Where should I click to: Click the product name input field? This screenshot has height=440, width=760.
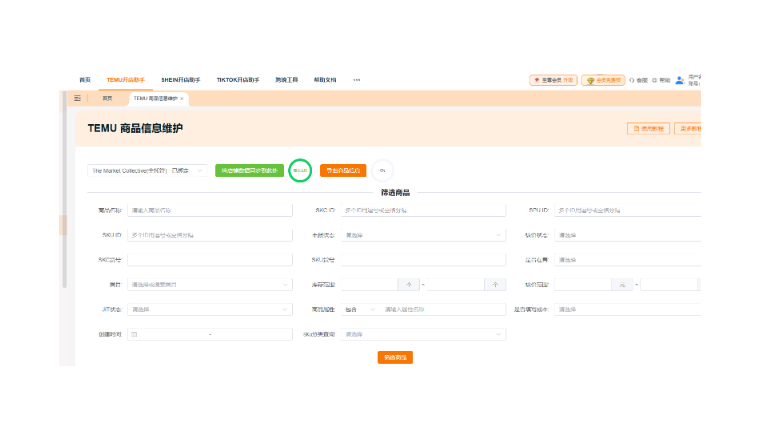[210, 210]
